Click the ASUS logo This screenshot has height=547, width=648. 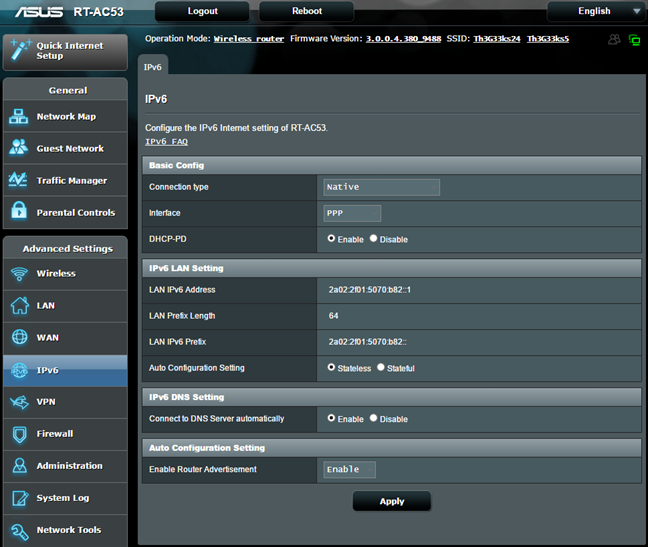coord(39,12)
